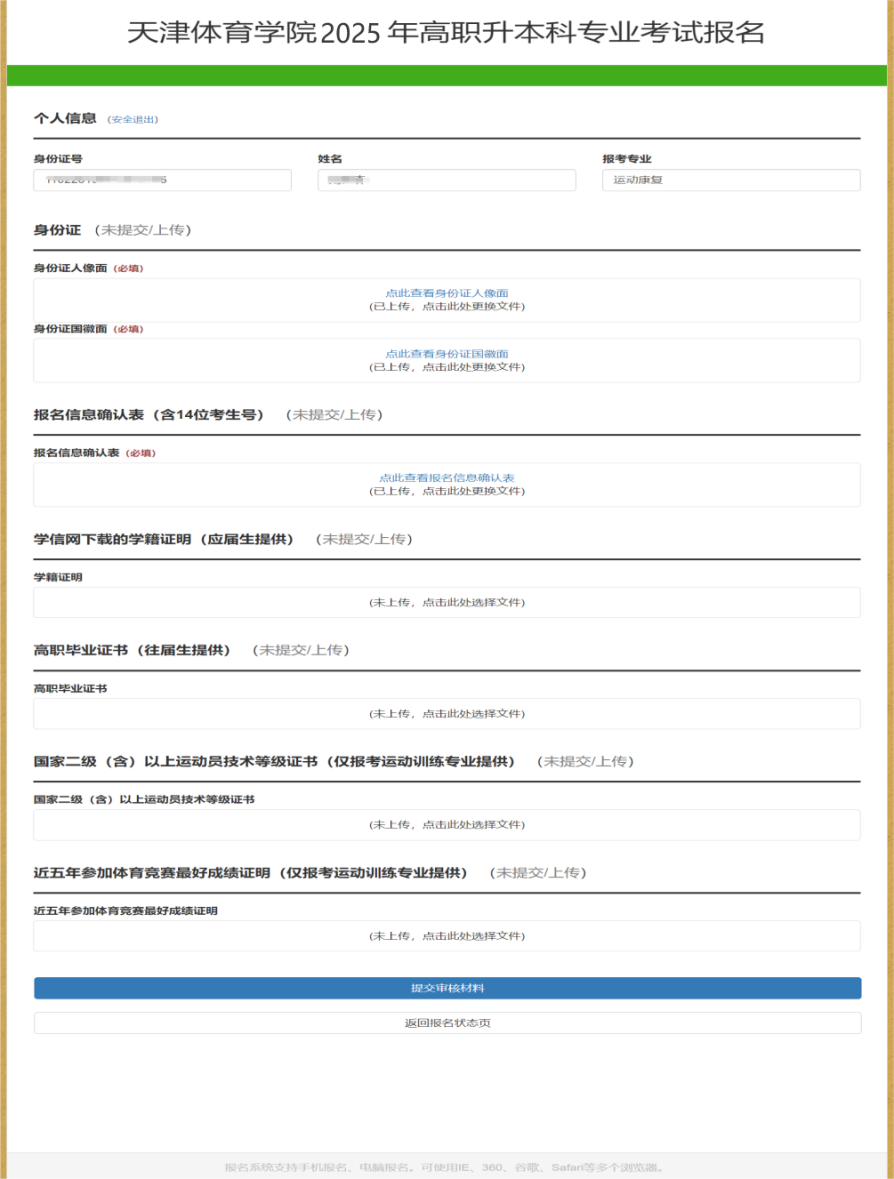The width and height of the screenshot is (894, 1179).
Task: Click the footer browser support notice
Action: pos(446,1167)
